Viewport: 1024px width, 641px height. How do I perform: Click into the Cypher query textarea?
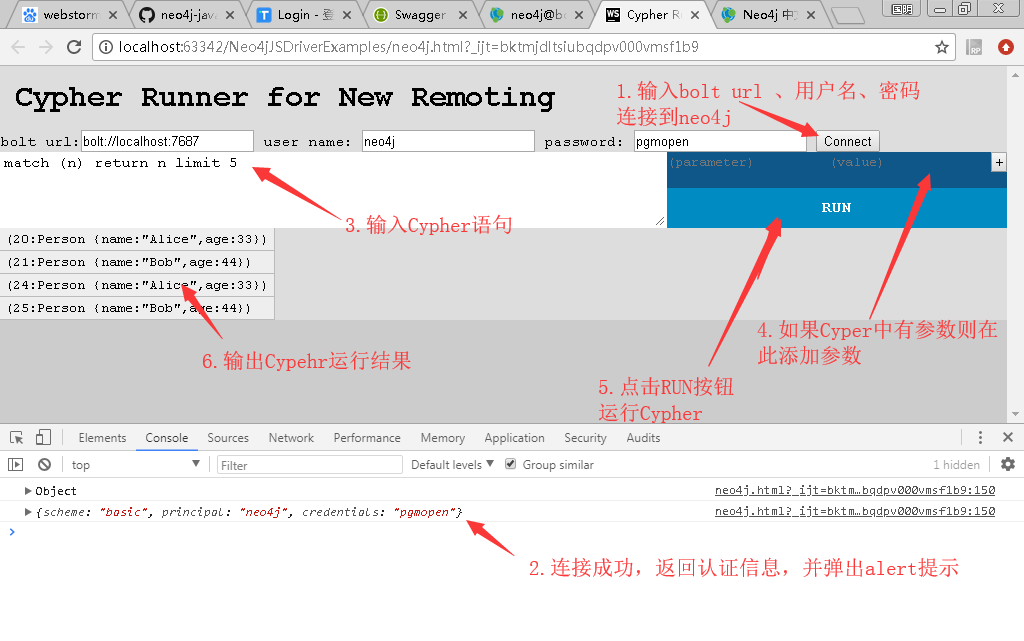coord(333,190)
